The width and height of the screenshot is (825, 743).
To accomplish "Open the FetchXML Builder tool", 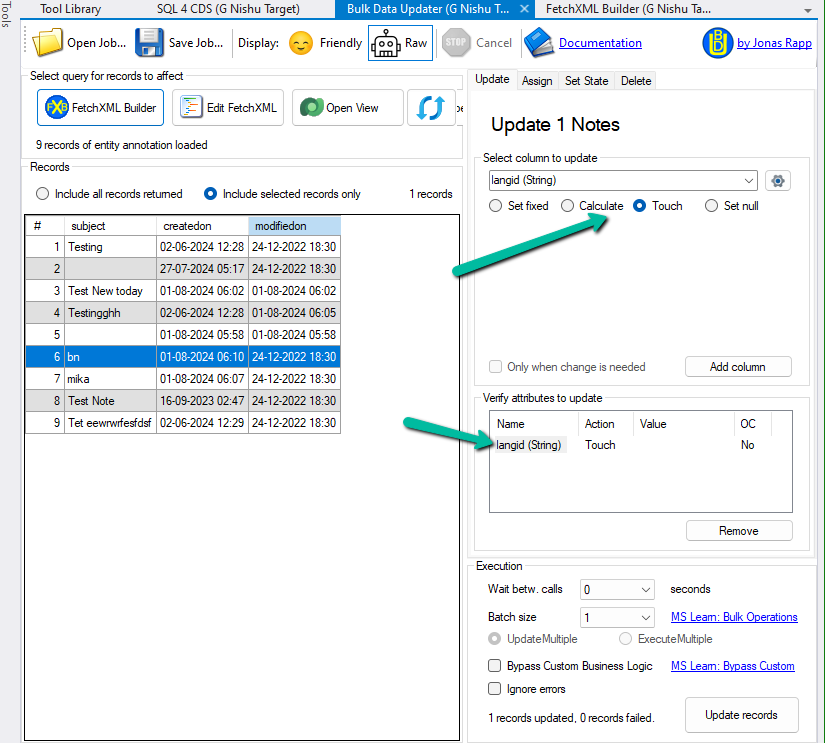I will (x=99, y=107).
